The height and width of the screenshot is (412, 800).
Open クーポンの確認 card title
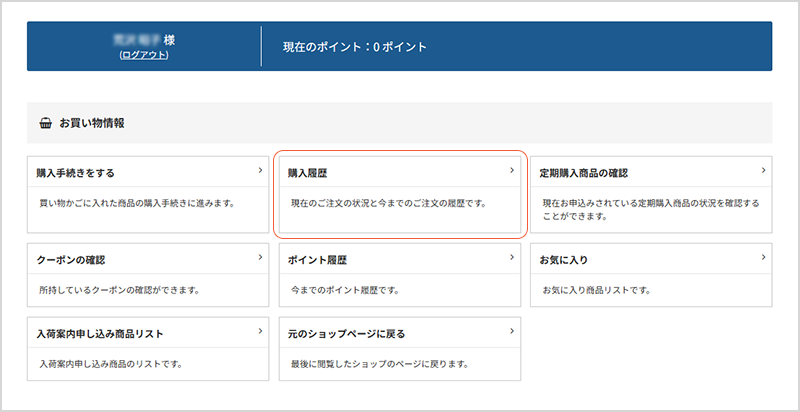[71, 260]
